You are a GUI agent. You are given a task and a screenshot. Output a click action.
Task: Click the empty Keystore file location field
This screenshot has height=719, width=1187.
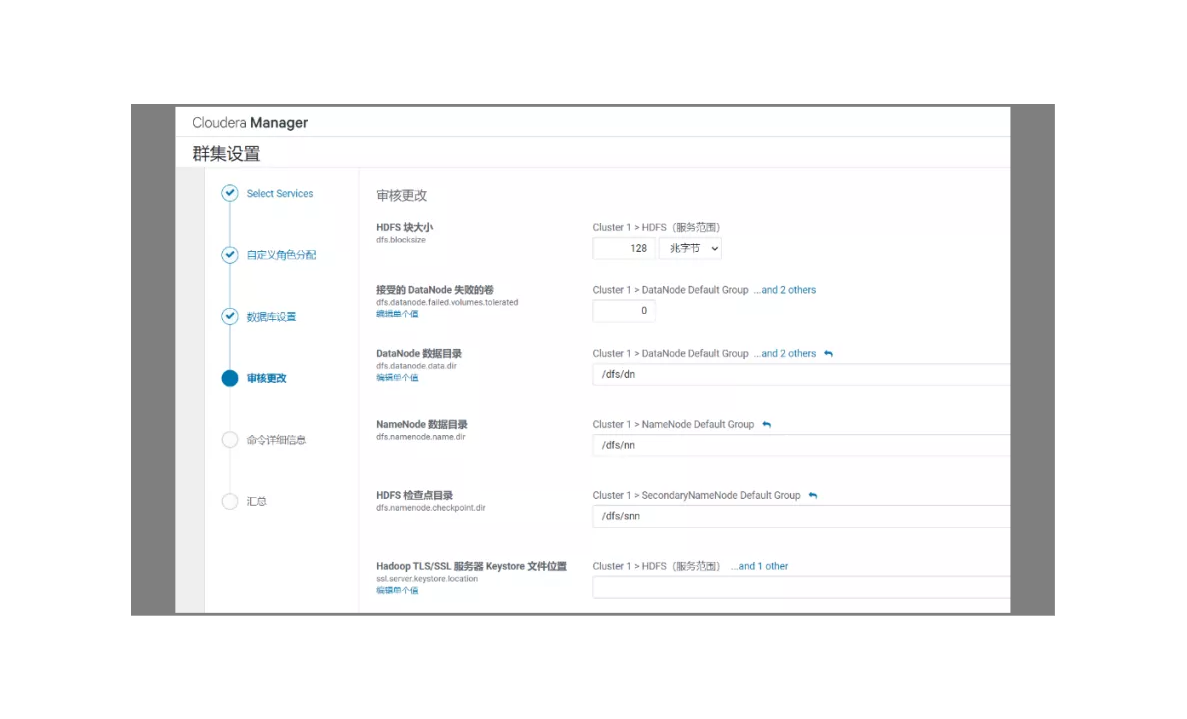[801, 587]
